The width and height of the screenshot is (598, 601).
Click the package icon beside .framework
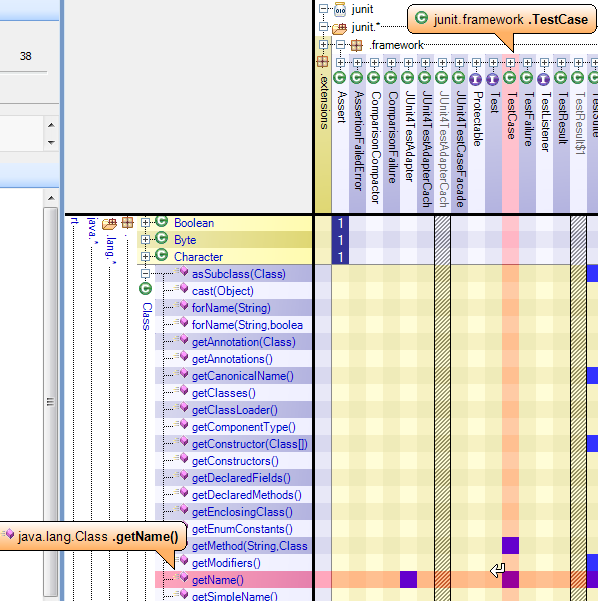(x=357, y=45)
